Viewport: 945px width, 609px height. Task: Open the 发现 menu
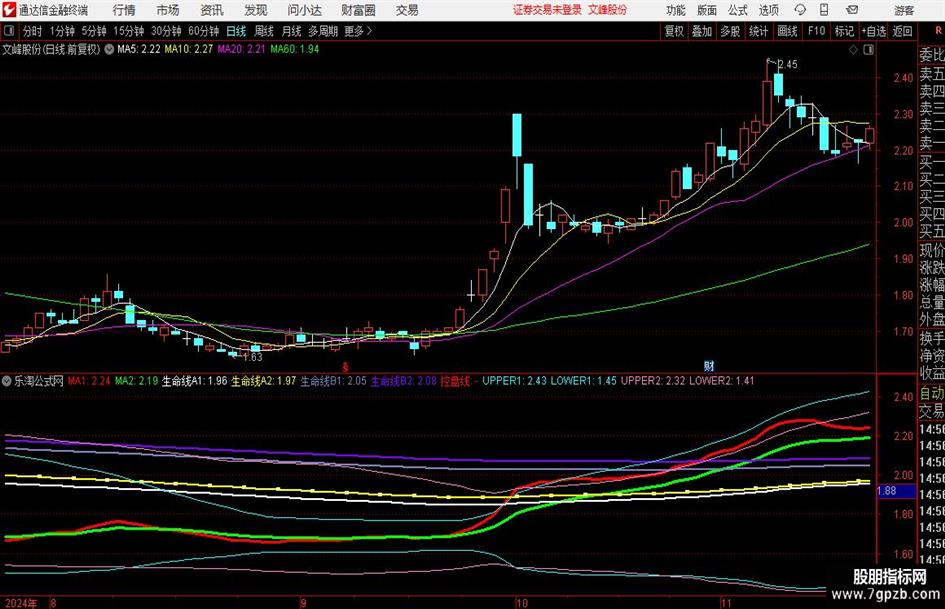pos(256,10)
